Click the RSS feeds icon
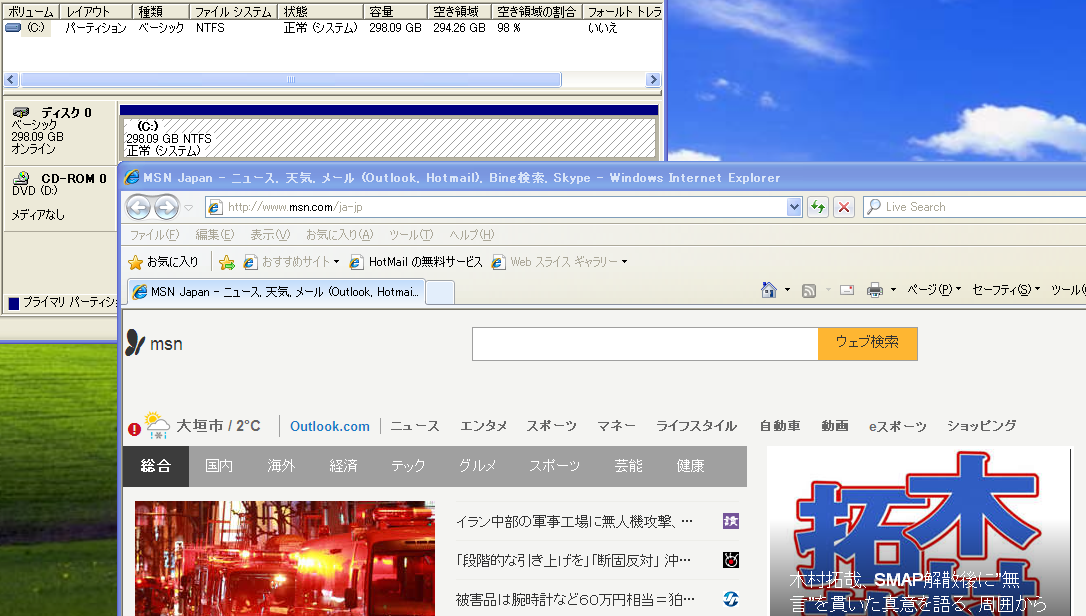This screenshot has width=1086, height=616. tap(808, 290)
